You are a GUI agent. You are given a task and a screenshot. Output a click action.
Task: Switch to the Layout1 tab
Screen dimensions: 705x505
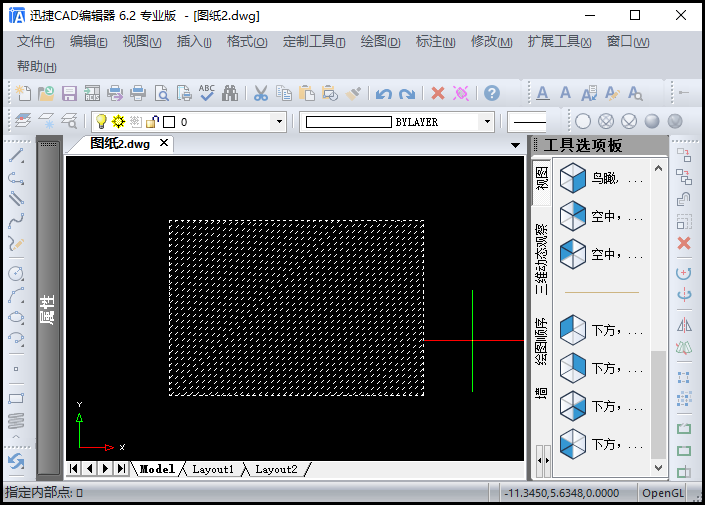pos(213,469)
